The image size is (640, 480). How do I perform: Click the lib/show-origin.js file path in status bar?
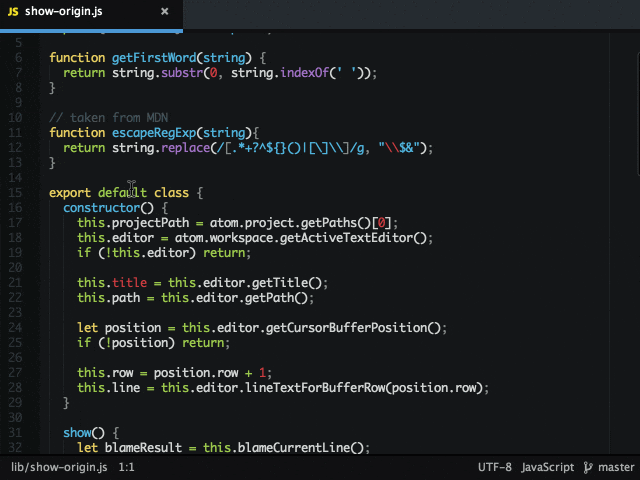[58, 467]
